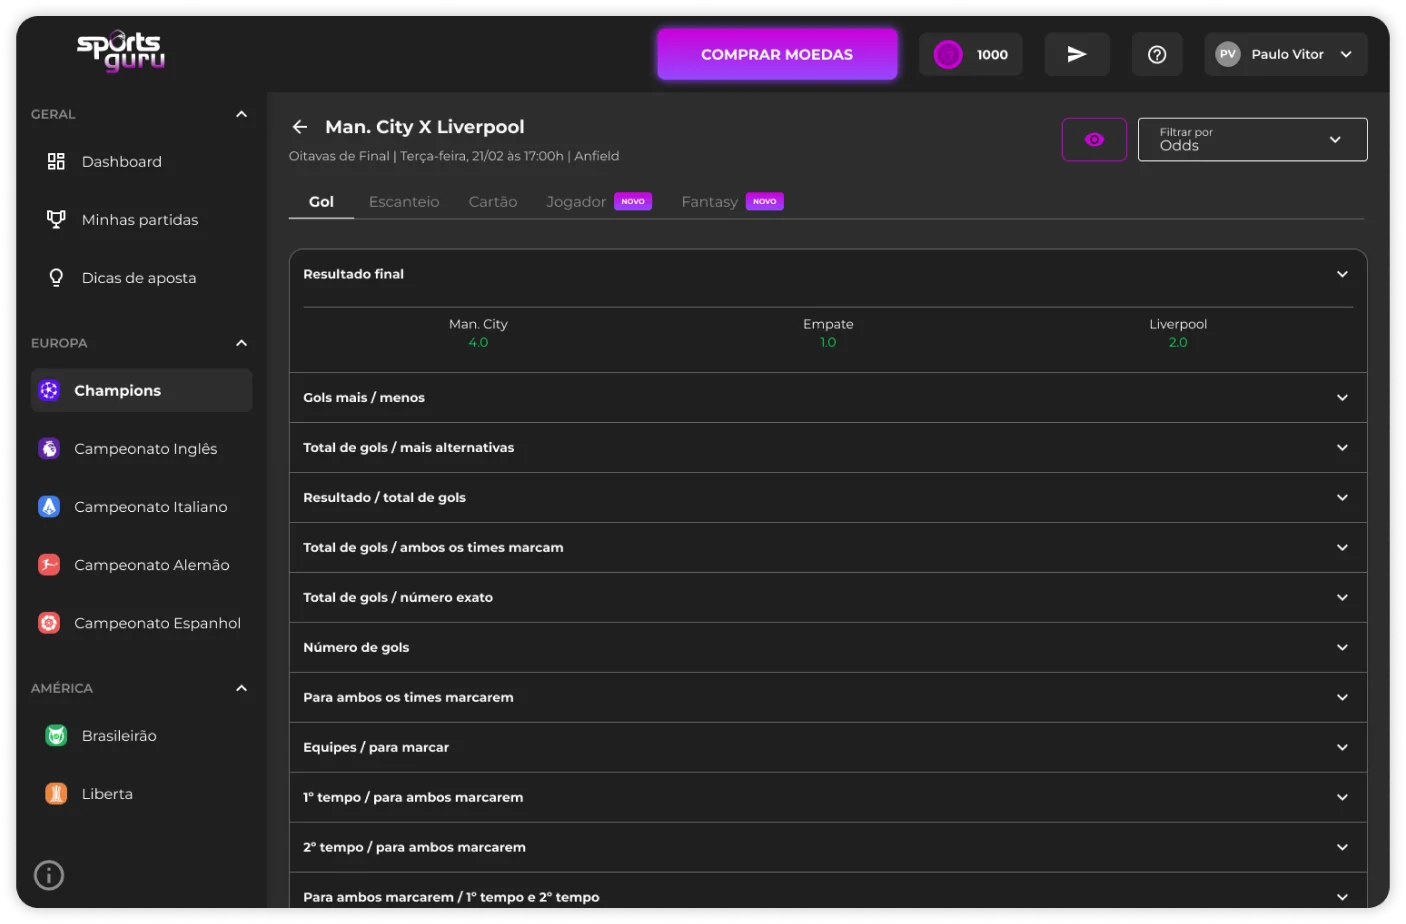Click the Dashboard grid icon
This screenshot has height=924, width=1406.
pos(56,162)
